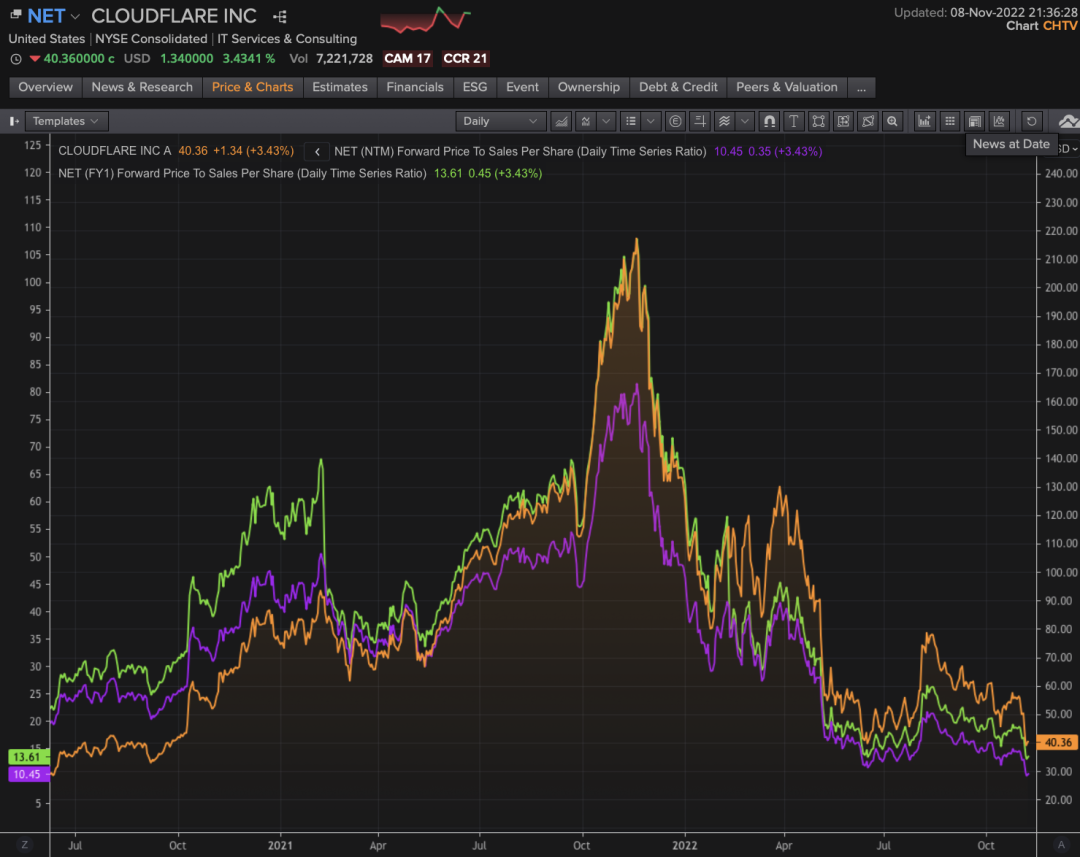Viewport: 1080px width, 857px height.
Task: Click the green 13.61 axis value tag
Action: click(28, 757)
